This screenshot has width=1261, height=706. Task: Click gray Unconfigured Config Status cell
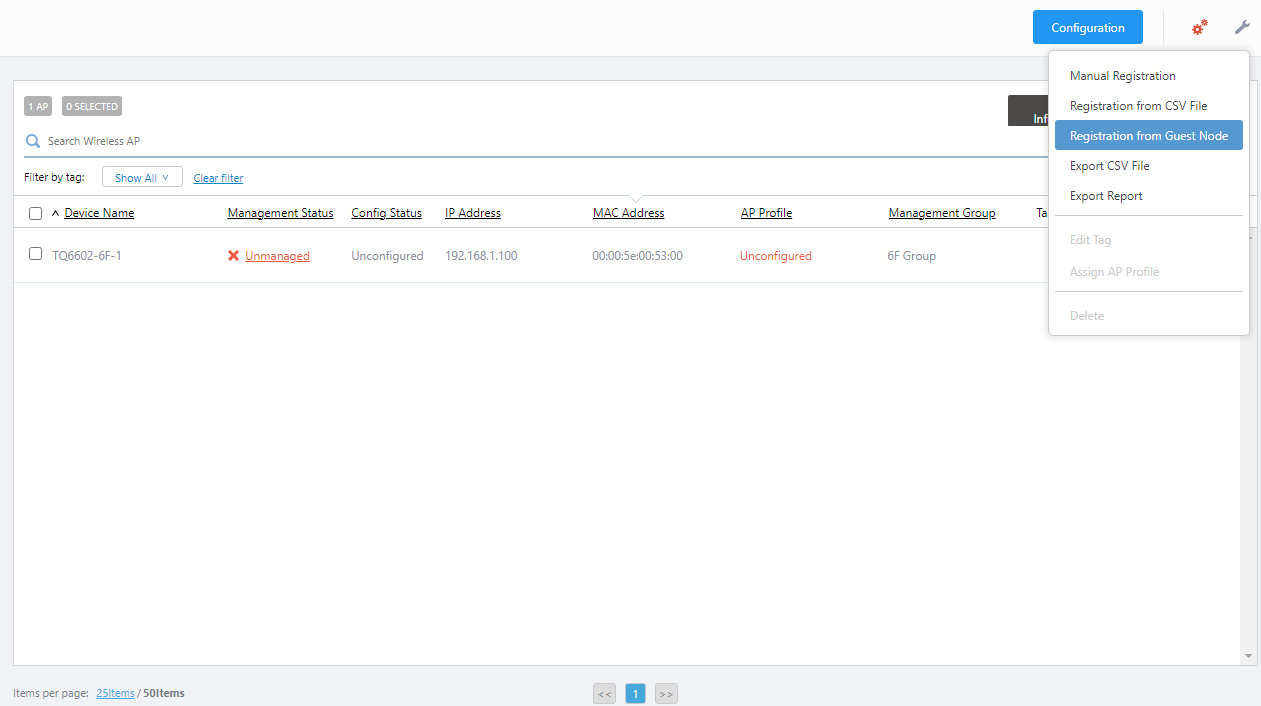pos(387,256)
